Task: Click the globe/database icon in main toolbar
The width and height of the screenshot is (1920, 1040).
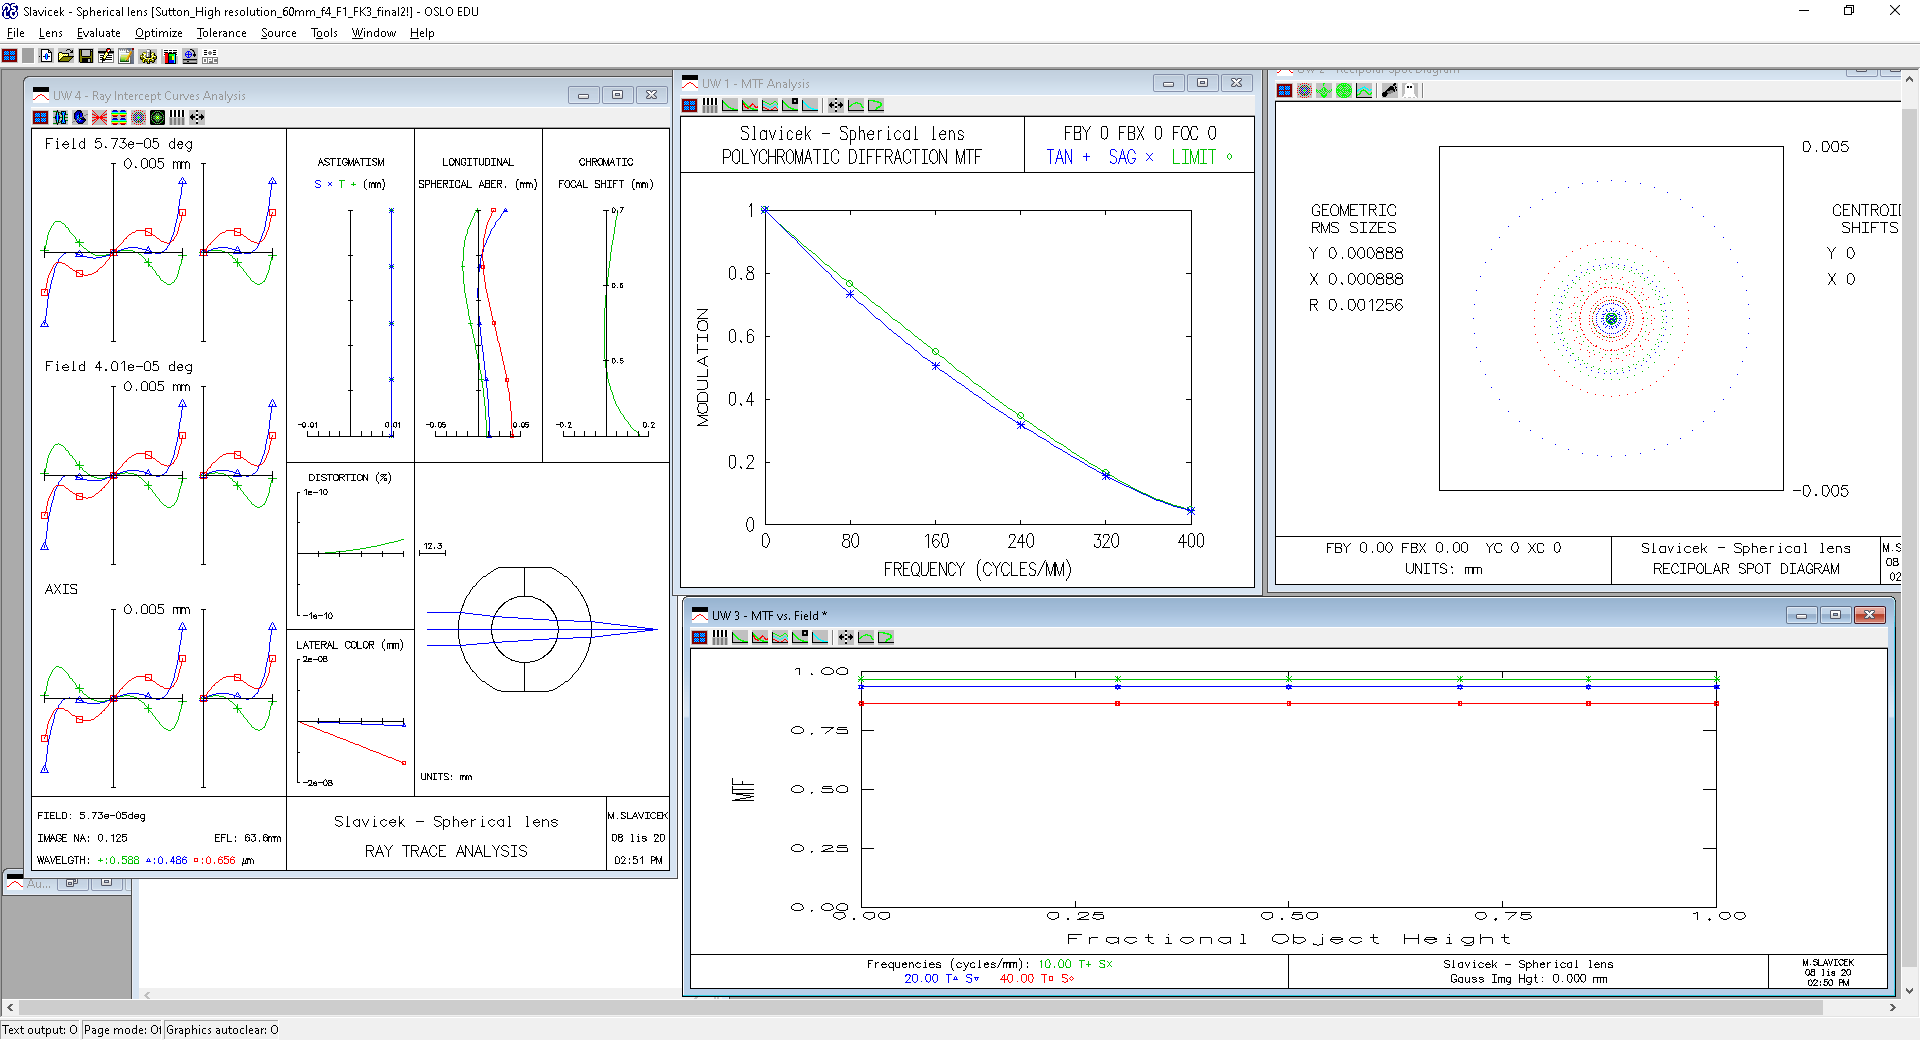Action: (190, 56)
